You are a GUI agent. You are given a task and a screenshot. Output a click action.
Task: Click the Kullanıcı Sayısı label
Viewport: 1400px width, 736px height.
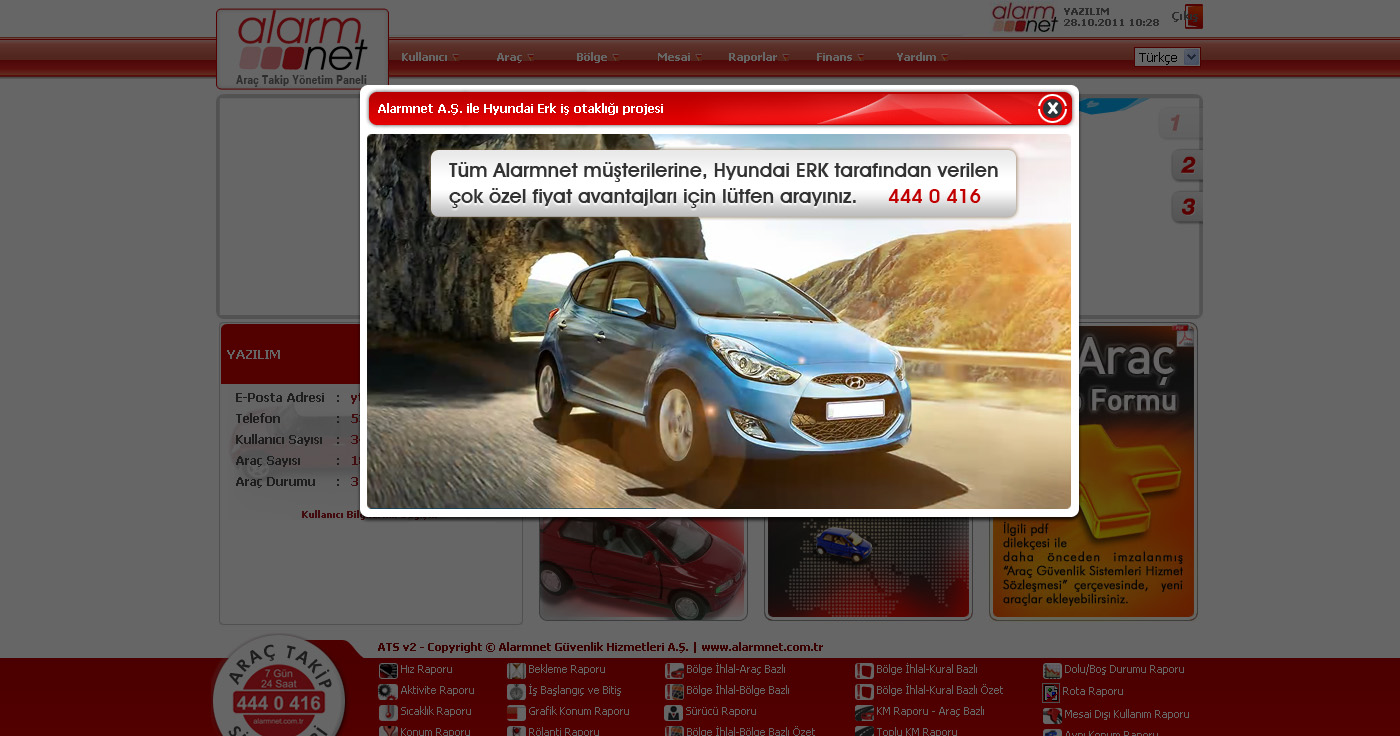click(279, 439)
